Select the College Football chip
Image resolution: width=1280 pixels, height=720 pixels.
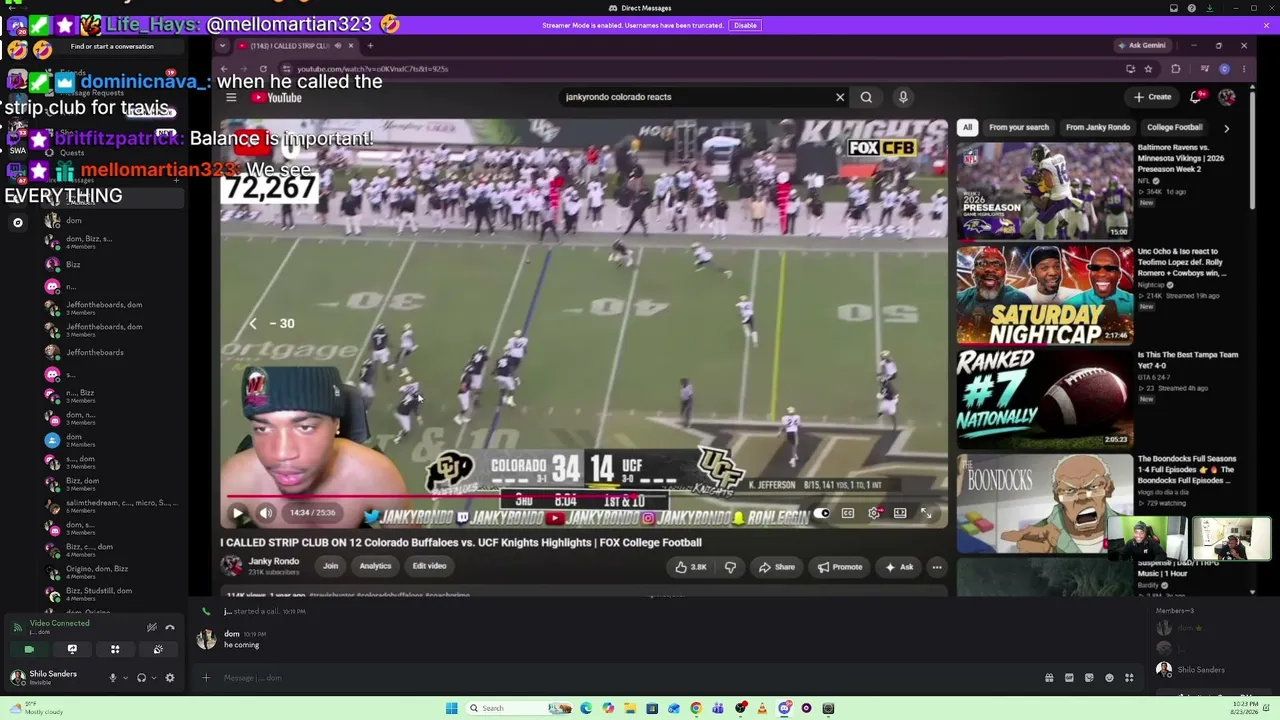(x=1174, y=127)
